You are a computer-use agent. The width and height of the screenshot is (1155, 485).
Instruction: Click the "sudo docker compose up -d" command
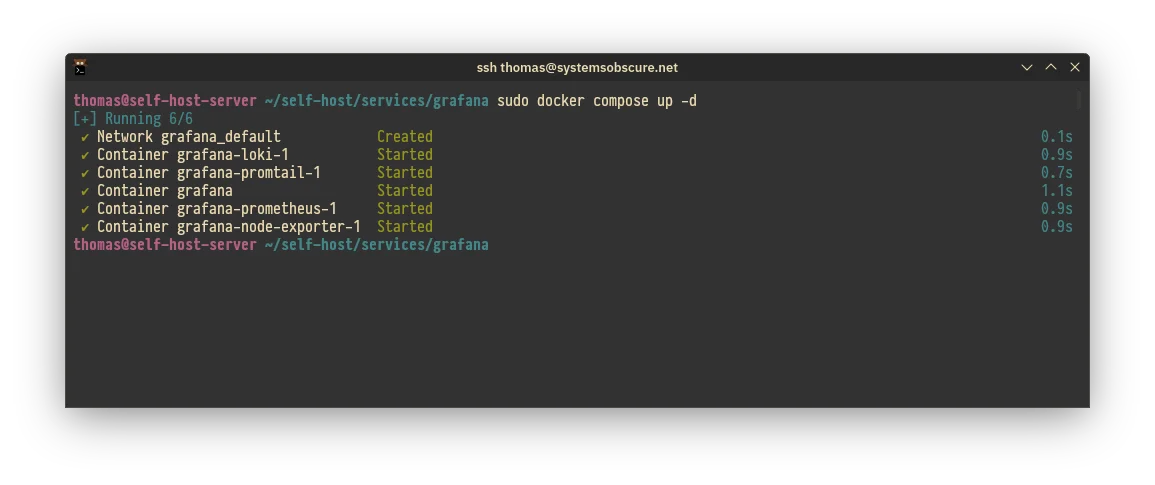(596, 101)
